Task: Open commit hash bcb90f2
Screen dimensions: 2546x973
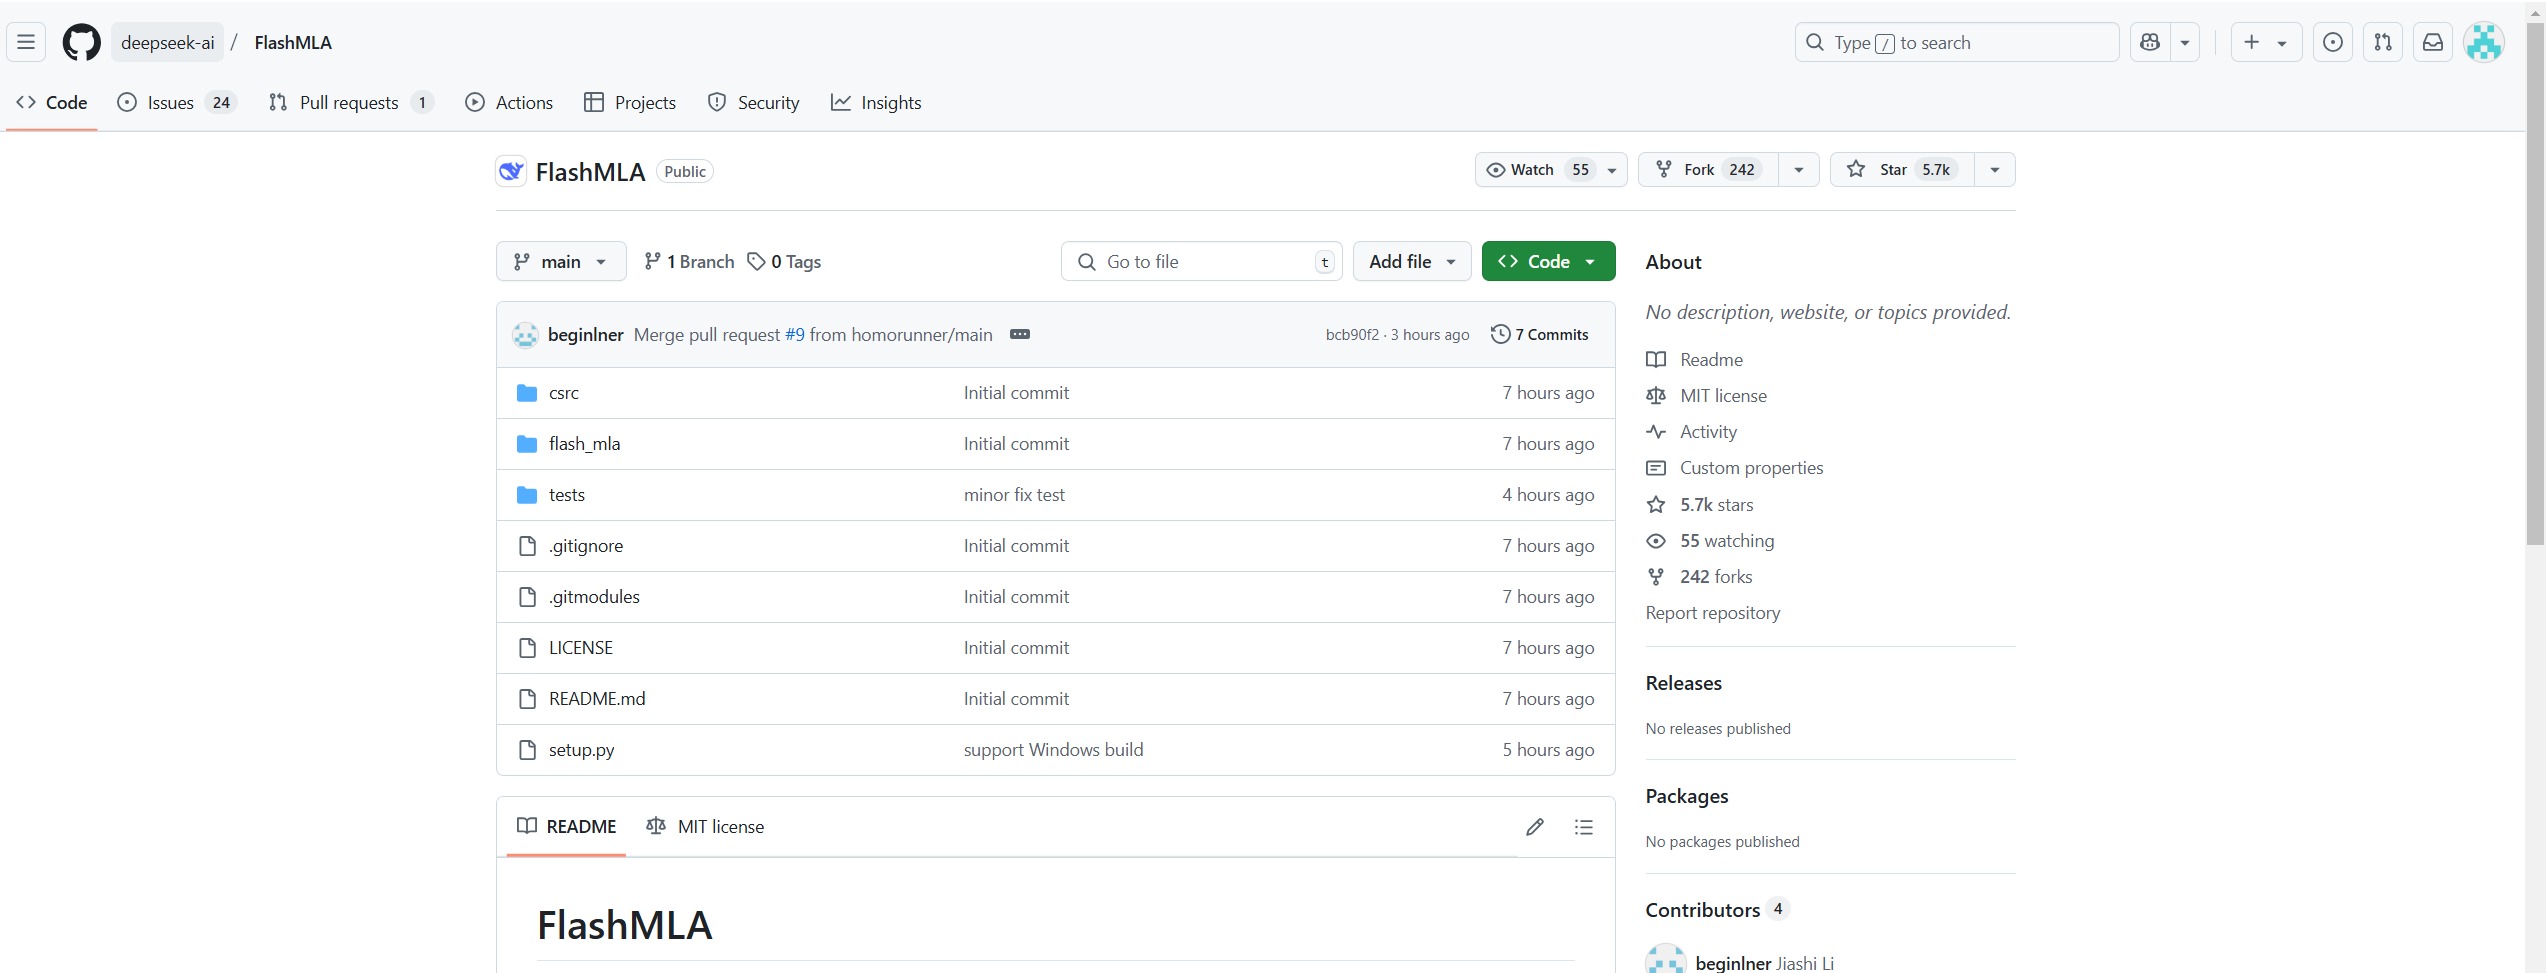Action: coord(1352,335)
